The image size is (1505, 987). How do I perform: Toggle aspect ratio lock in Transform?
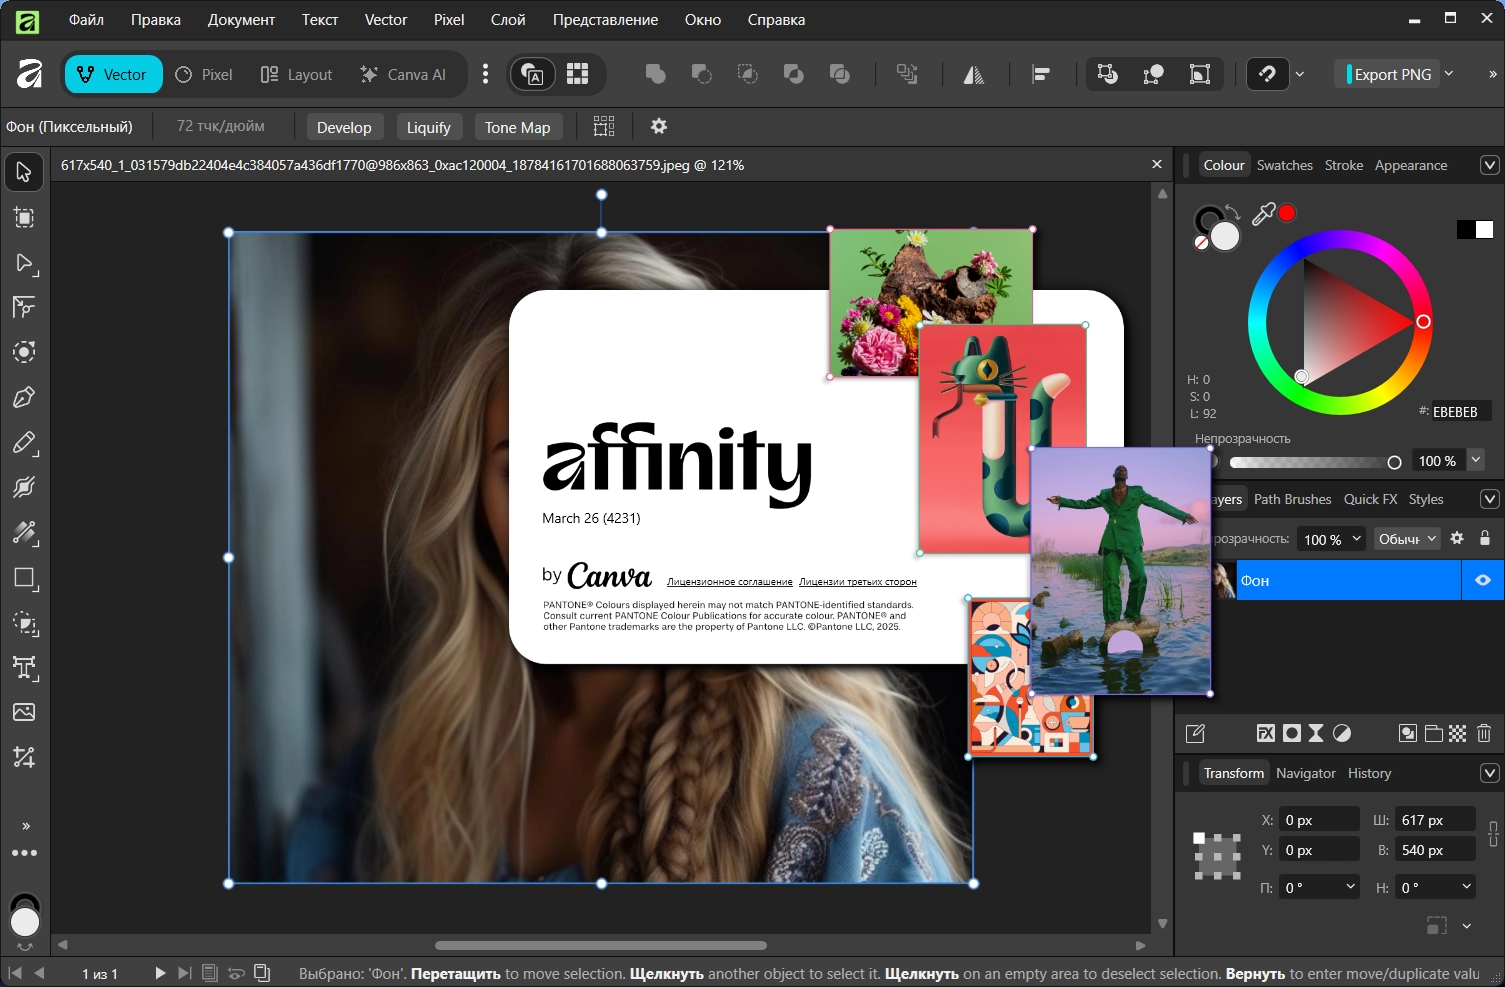click(x=1493, y=834)
